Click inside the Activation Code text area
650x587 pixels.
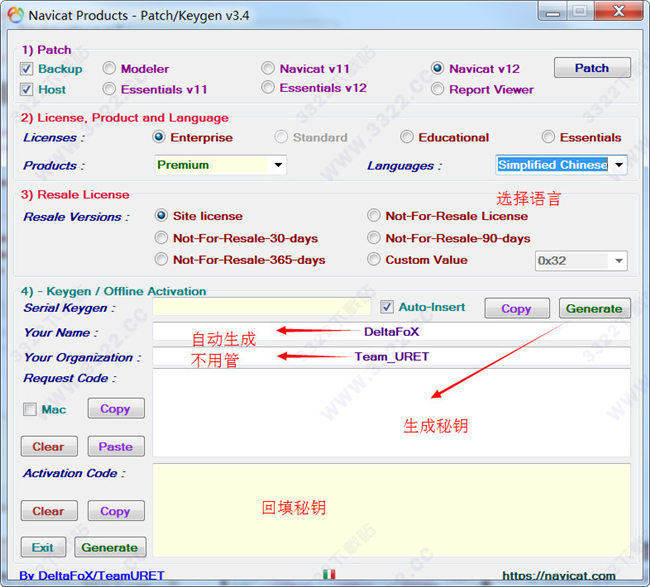391,510
